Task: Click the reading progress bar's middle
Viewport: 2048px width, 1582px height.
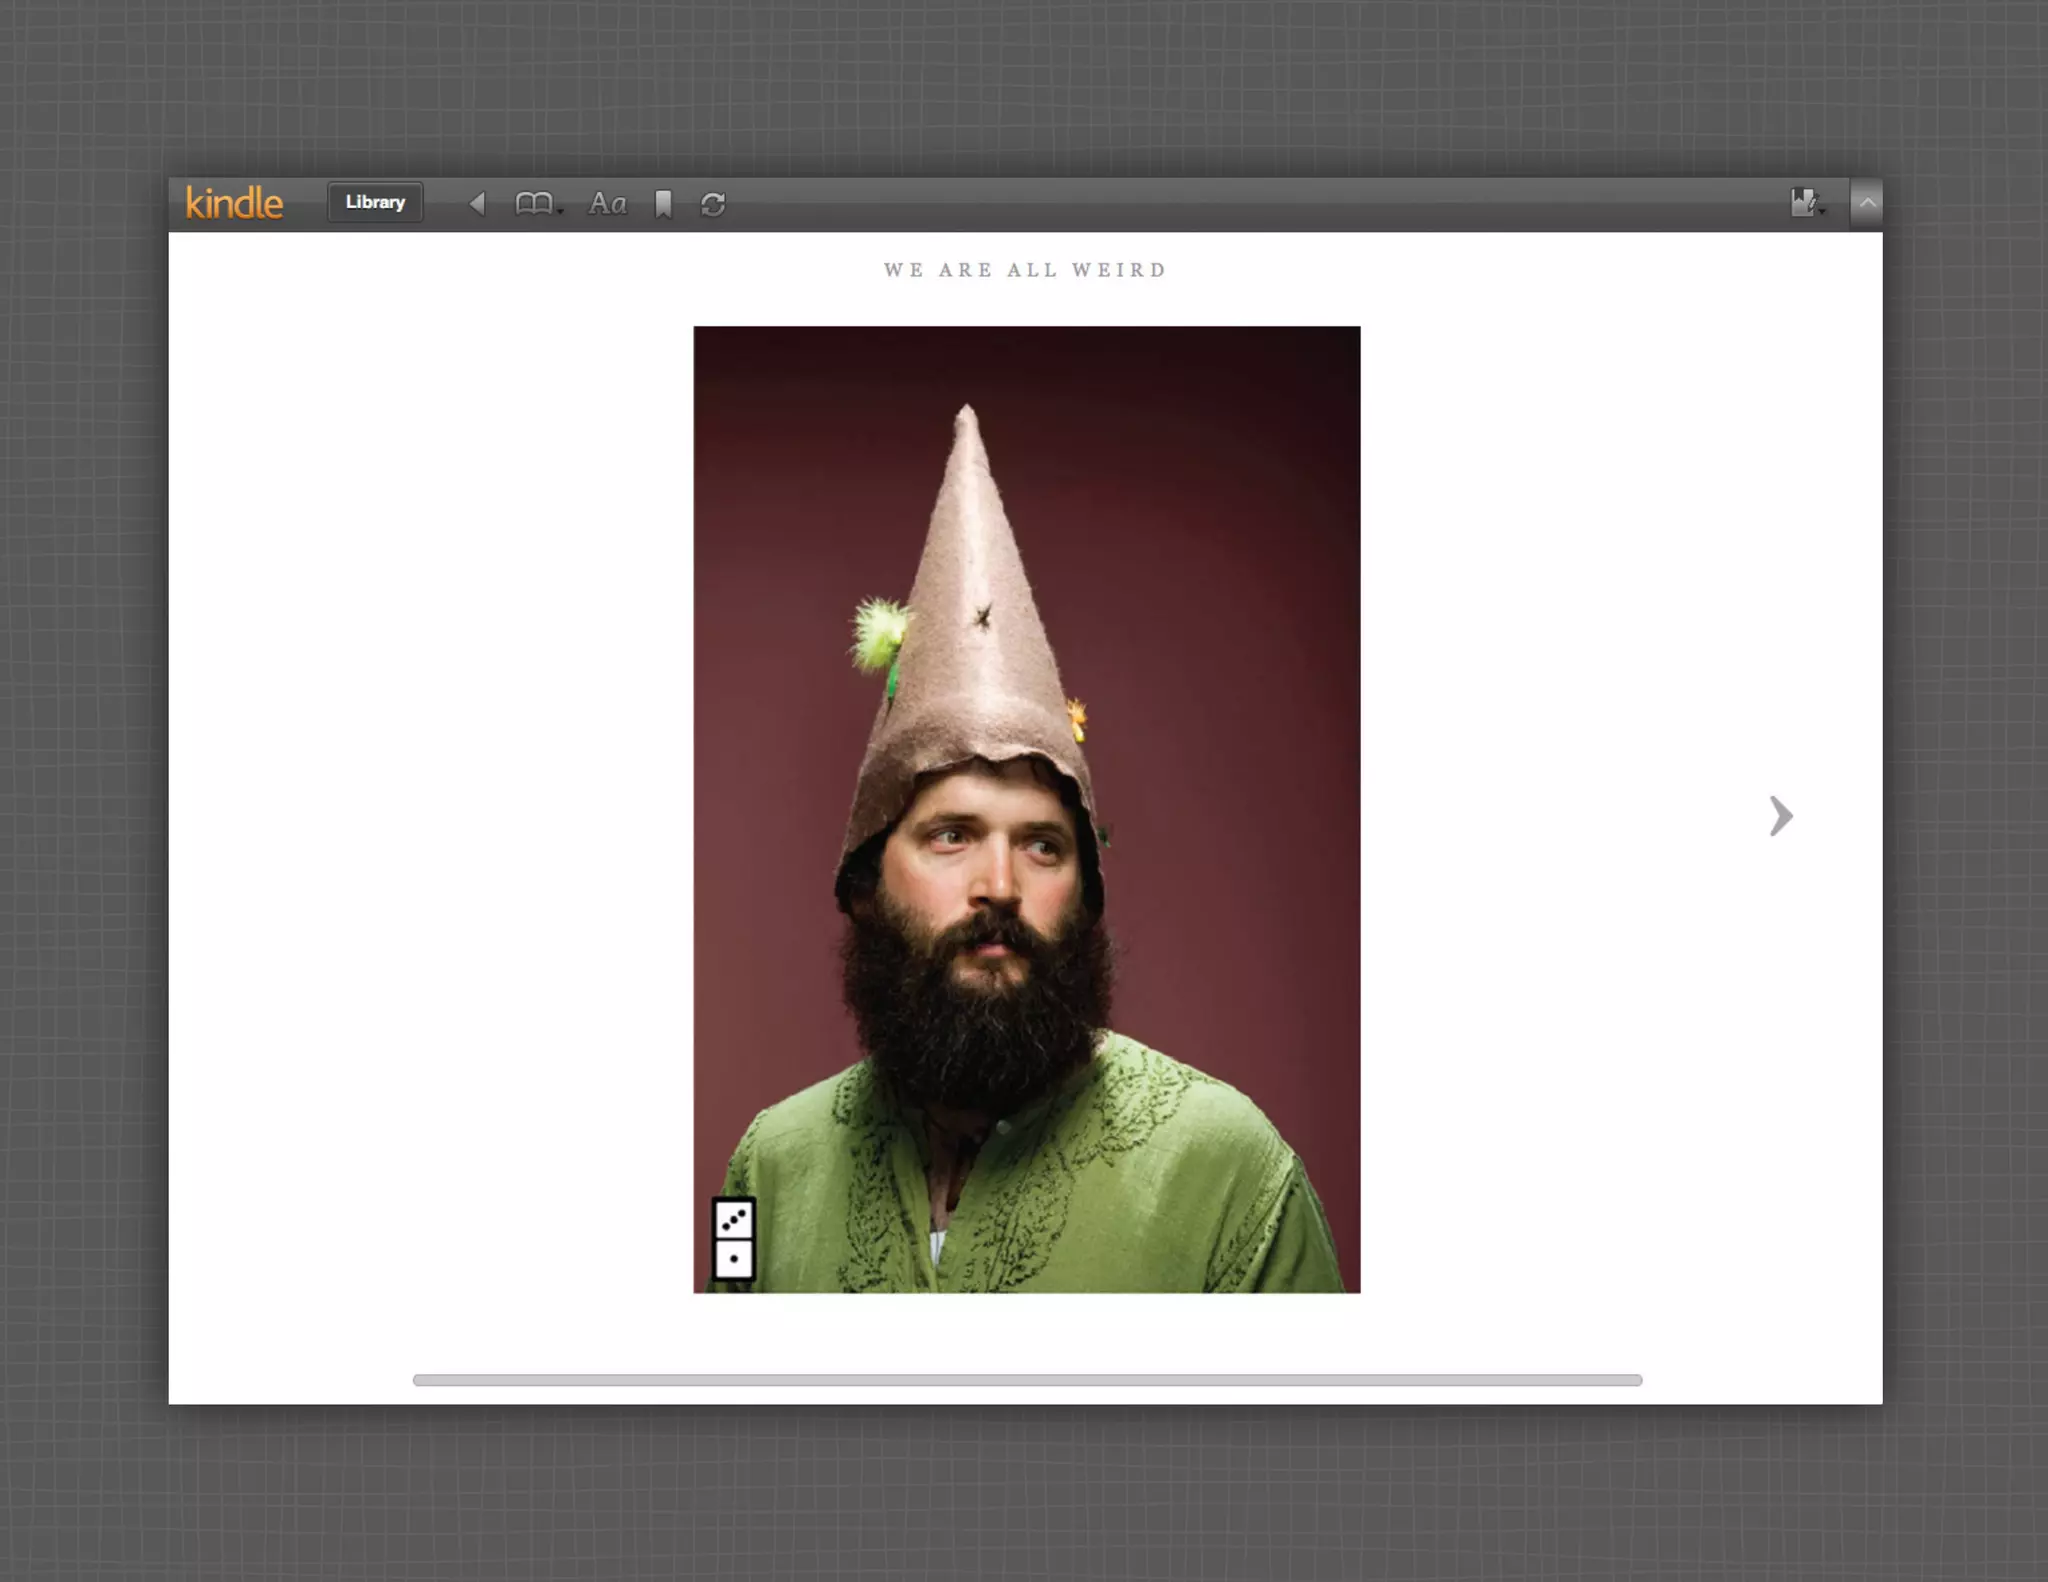Action: coord(1027,1380)
